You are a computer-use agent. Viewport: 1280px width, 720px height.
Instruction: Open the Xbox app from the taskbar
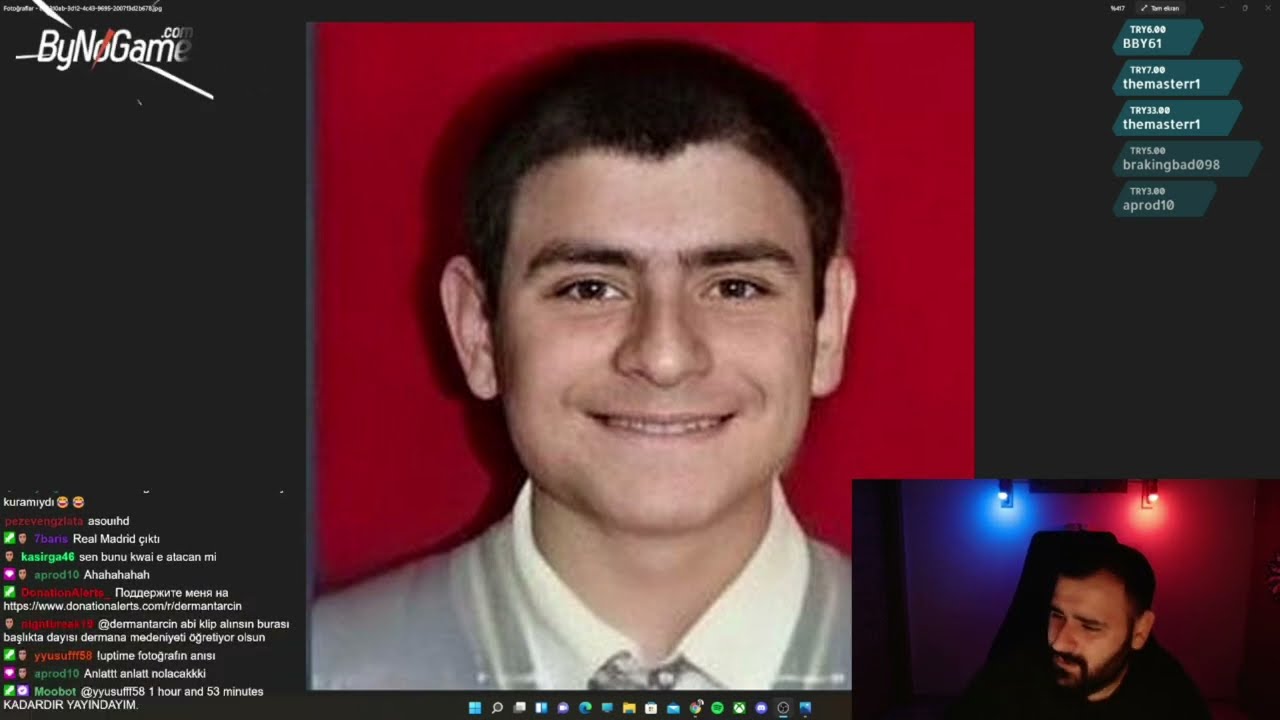739,708
